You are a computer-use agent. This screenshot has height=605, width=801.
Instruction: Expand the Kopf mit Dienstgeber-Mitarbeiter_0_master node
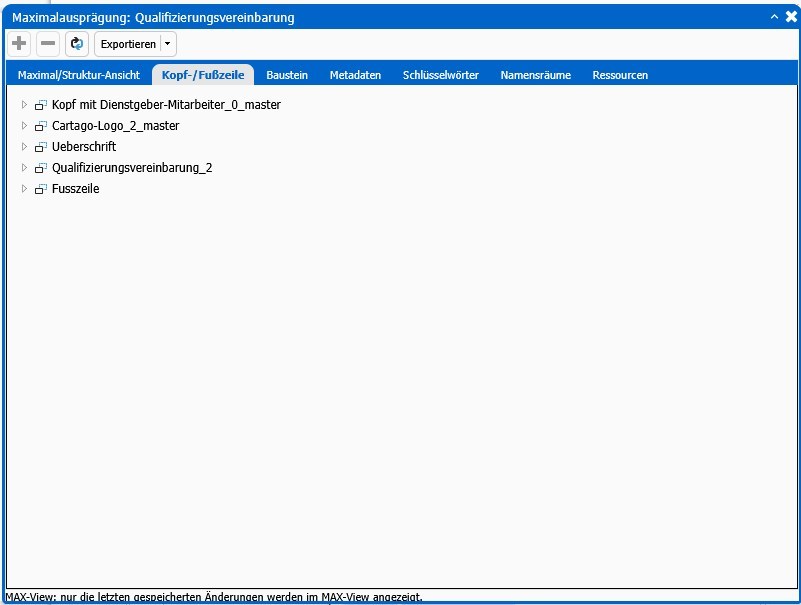(x=25, y=104)
